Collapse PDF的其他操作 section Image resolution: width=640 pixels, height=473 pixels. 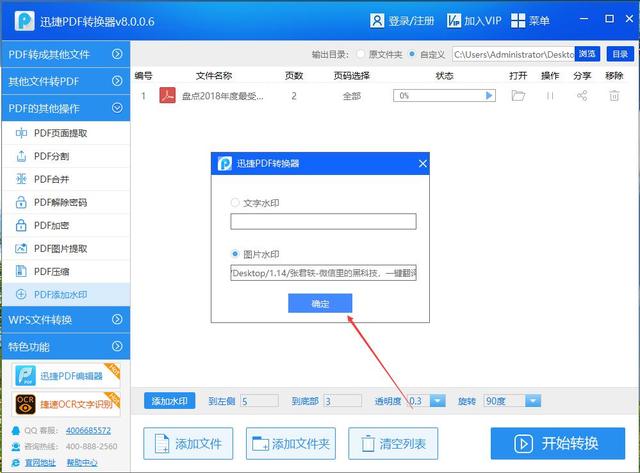coord(66,108)
